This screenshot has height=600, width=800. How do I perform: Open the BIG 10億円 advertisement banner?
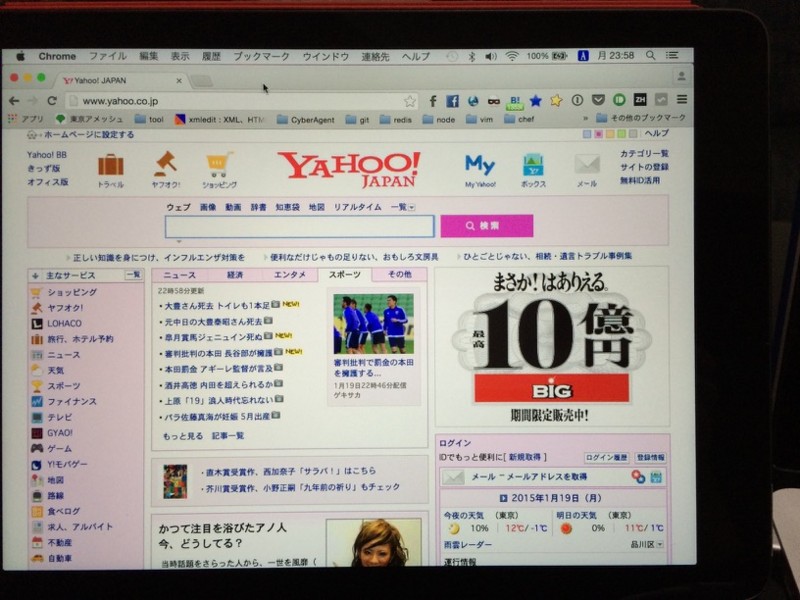(x=552, y=346)
